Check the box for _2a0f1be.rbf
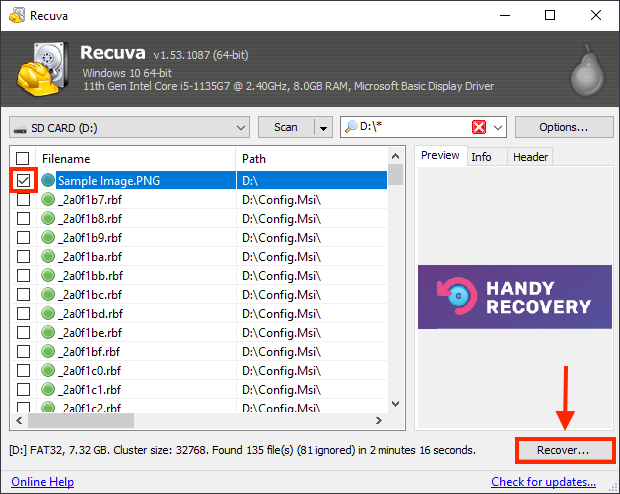 click(23, 332)
